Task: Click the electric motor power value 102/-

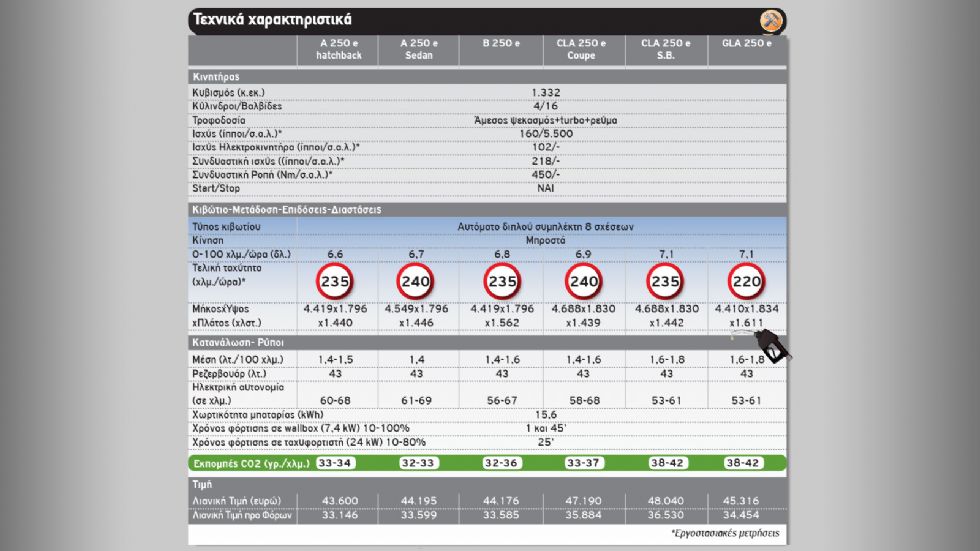Action: pyautogui.click(x=546, y=147)
